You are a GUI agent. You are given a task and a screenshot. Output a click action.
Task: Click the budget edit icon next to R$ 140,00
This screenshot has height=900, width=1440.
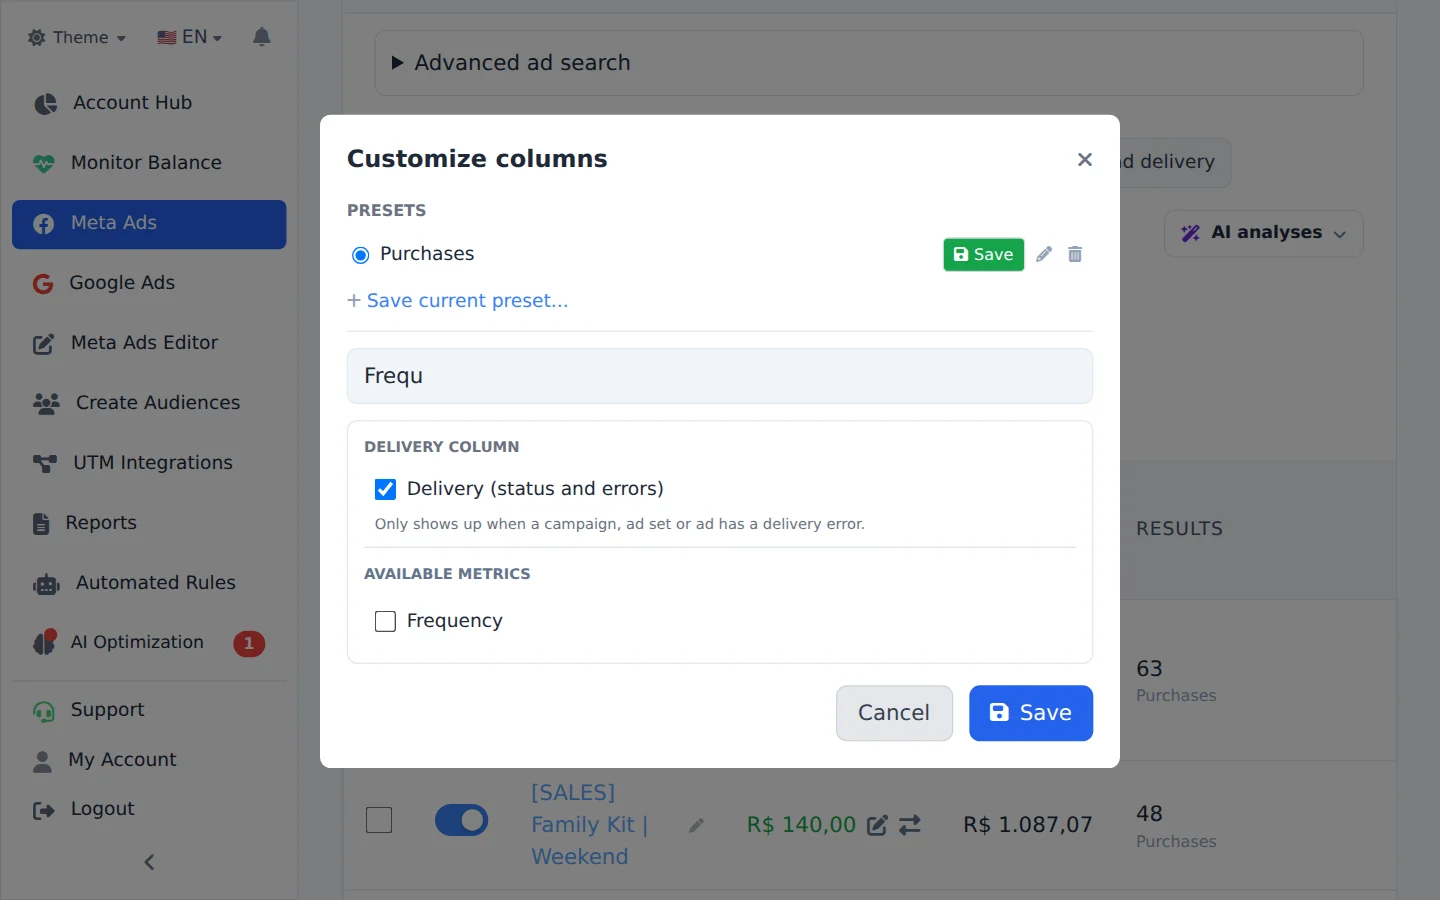[877, 825]
